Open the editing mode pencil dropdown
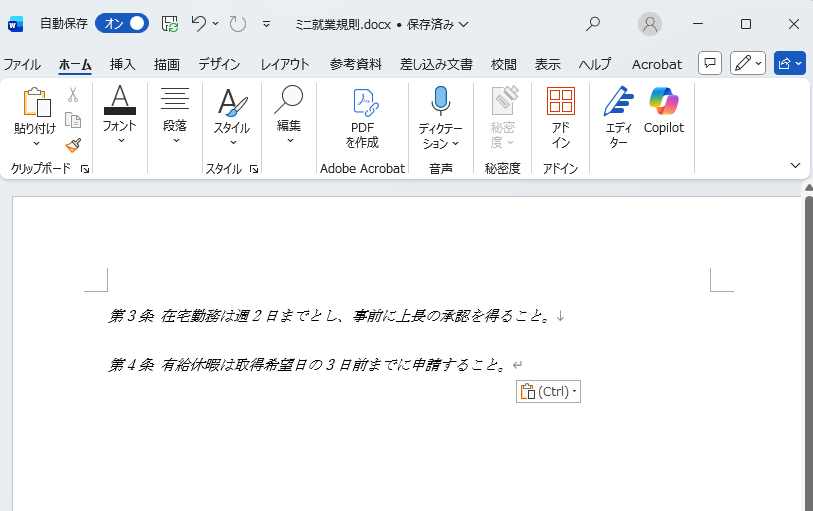The width and height of the screenshot is (813, 511). [748, 63]
